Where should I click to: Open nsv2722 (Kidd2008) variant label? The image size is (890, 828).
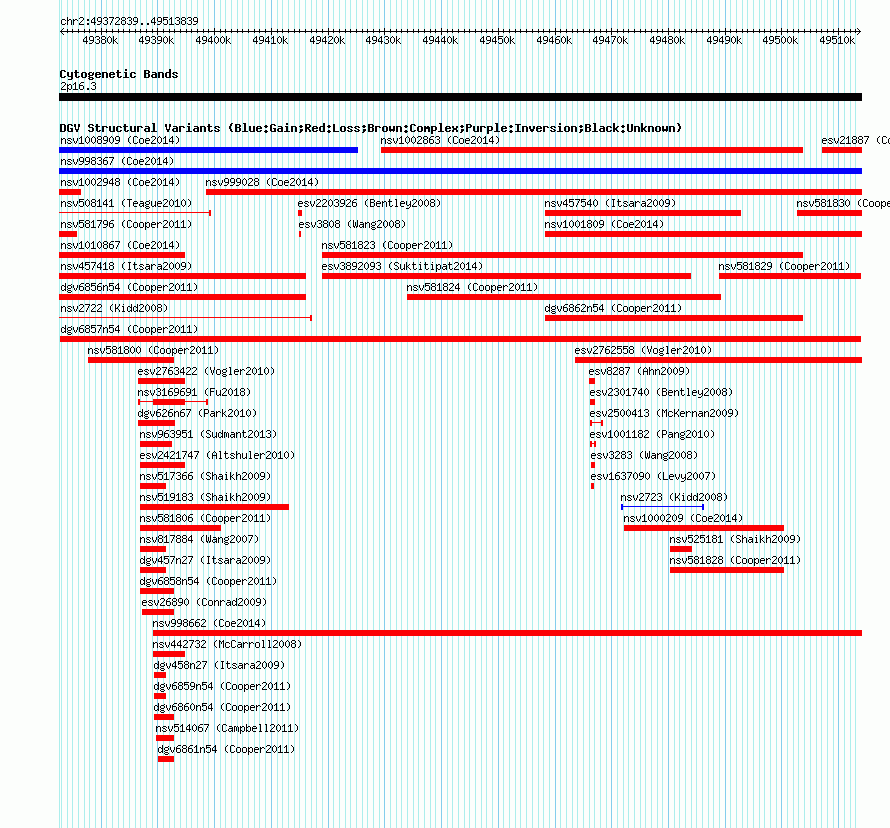click(x=114, y=308)
